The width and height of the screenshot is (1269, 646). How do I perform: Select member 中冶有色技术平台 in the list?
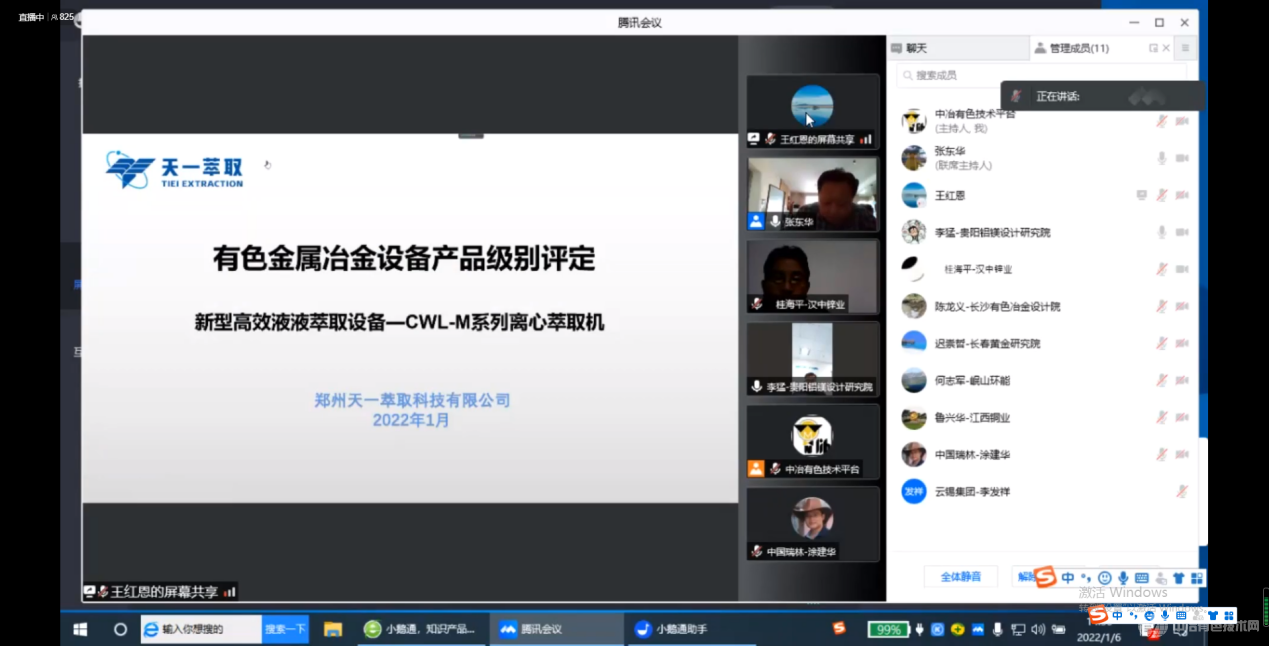click(x=1043, y=121)
